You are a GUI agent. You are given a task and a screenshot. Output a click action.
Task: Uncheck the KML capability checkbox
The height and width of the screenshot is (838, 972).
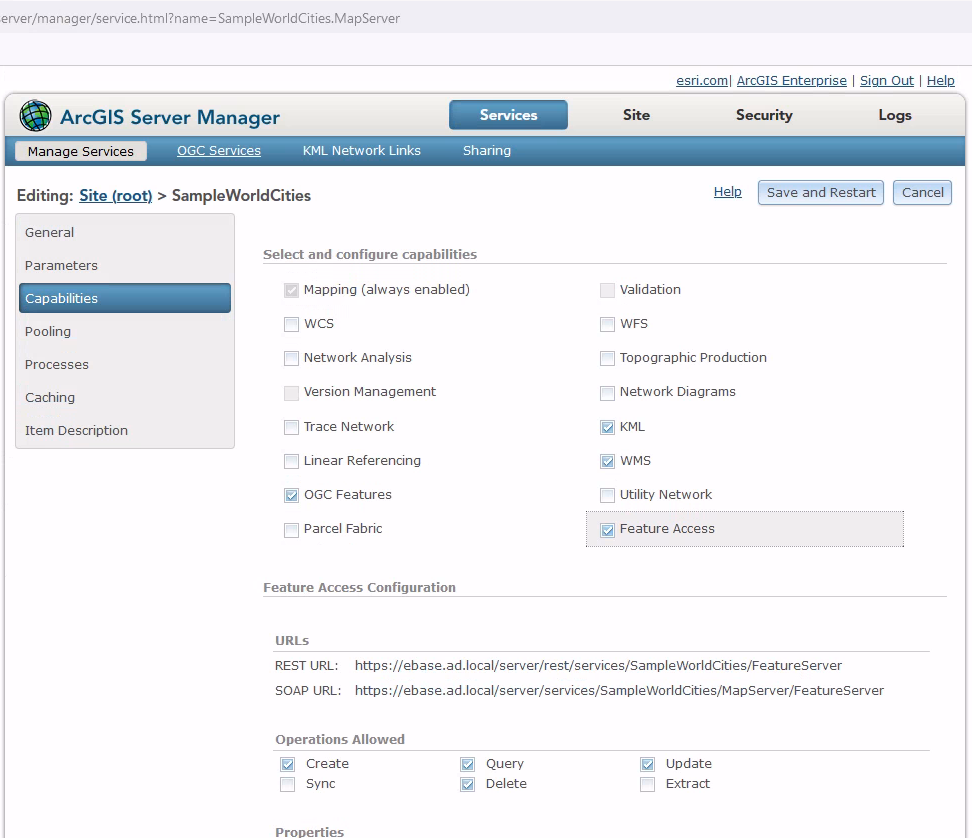[608, 427]
